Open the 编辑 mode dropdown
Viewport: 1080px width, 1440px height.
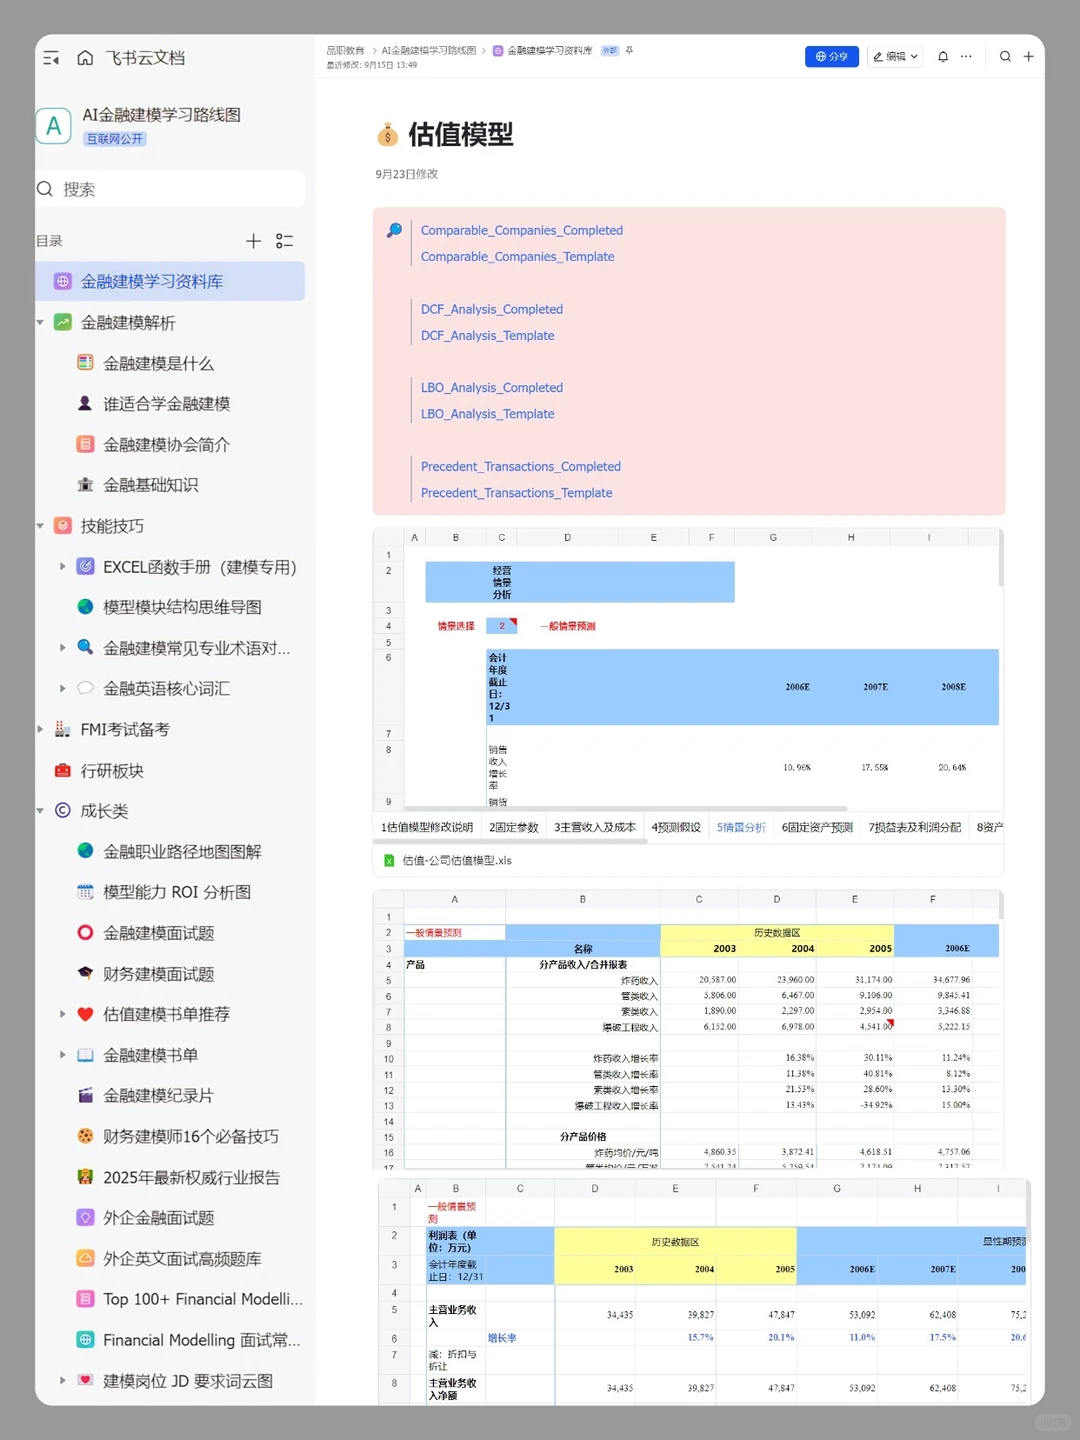pos(895,57)
